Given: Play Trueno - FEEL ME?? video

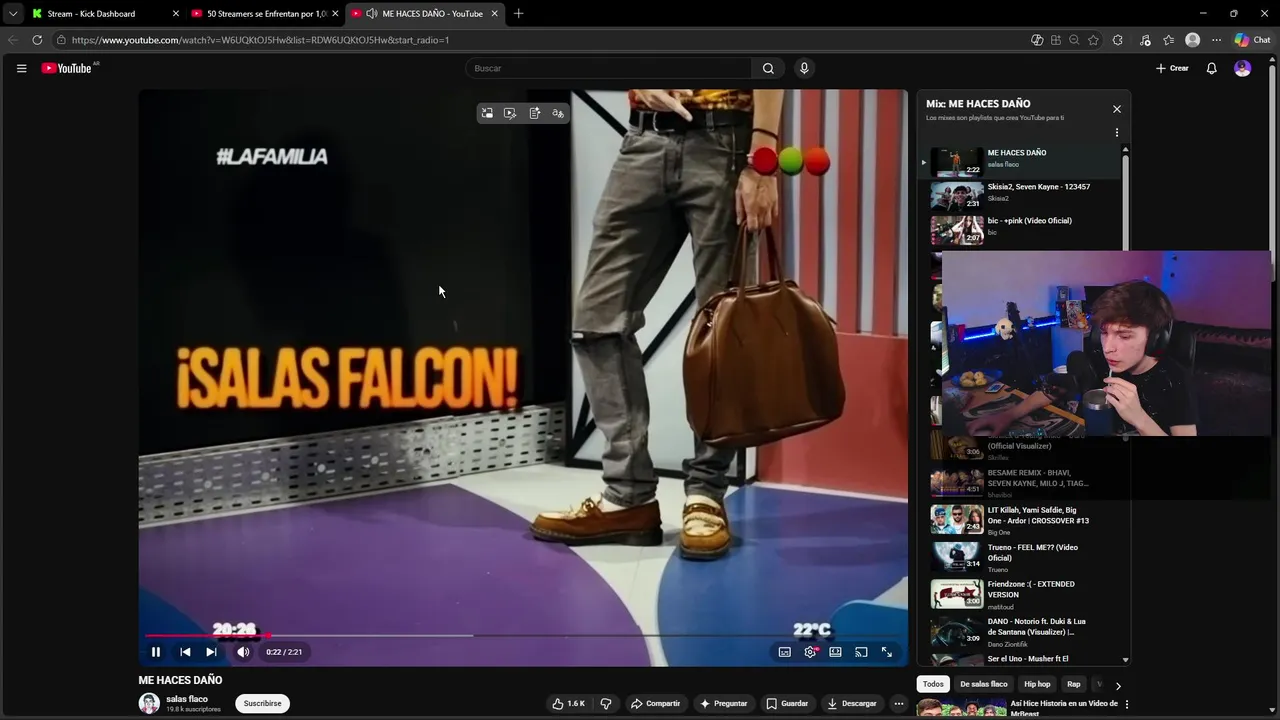Looking at the screenshot, I should (1020, 556).
